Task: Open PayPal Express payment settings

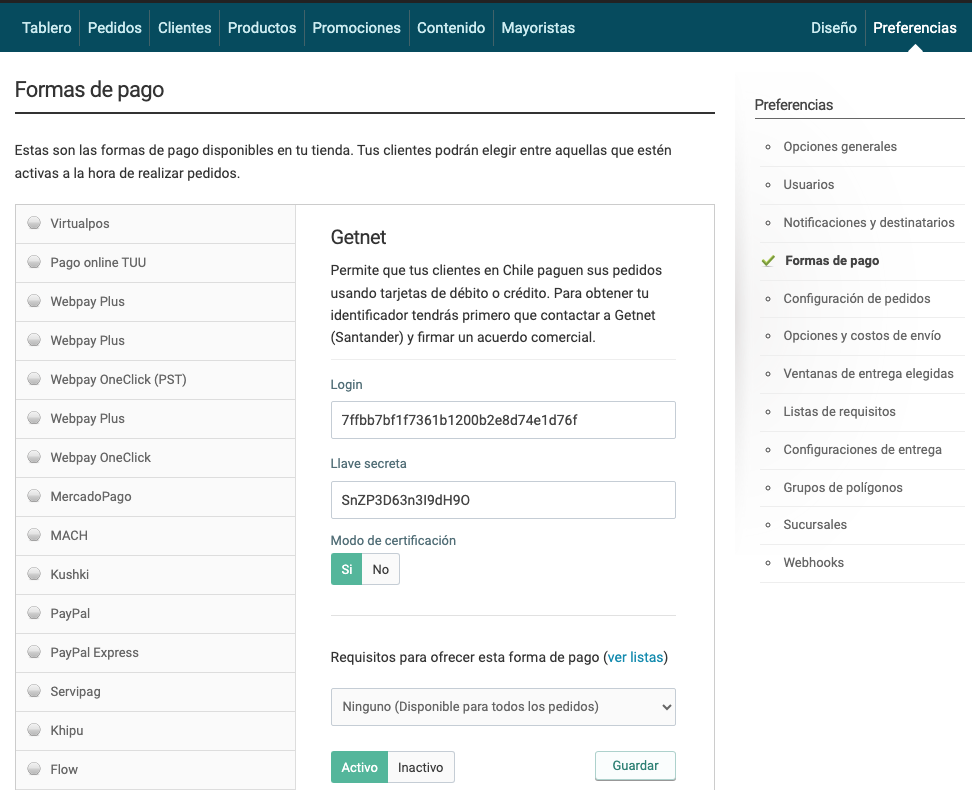Action: (x=156, y=654)
